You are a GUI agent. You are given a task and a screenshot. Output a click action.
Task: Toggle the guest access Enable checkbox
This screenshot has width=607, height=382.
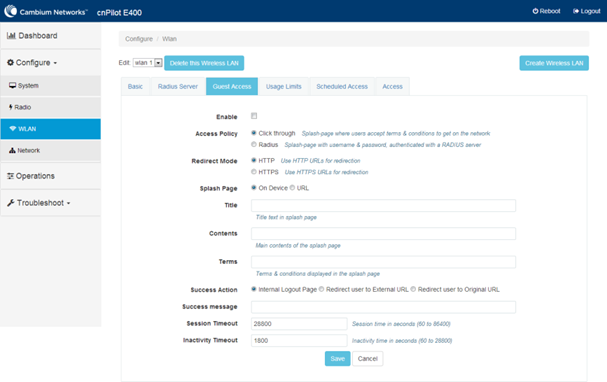pos(254,116)
